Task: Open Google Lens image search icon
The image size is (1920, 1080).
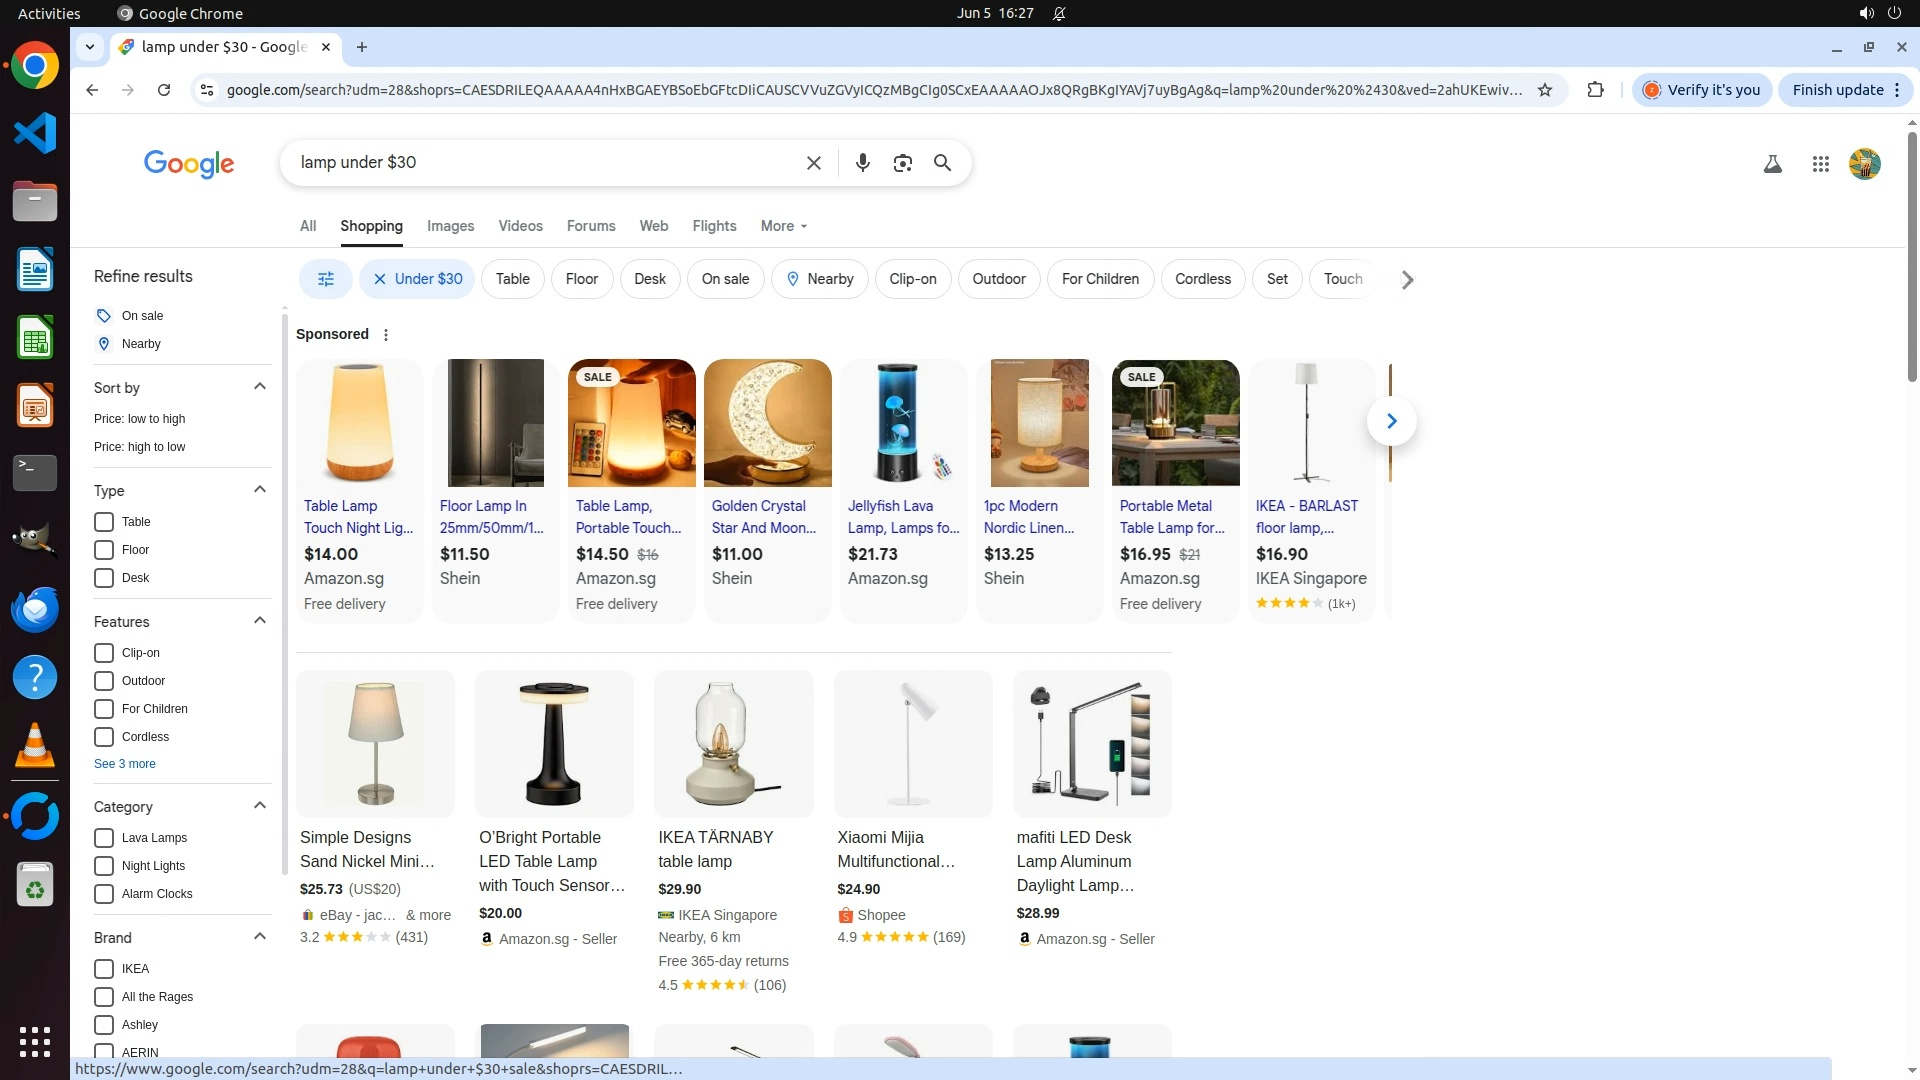Action: (x=902, y=163)
